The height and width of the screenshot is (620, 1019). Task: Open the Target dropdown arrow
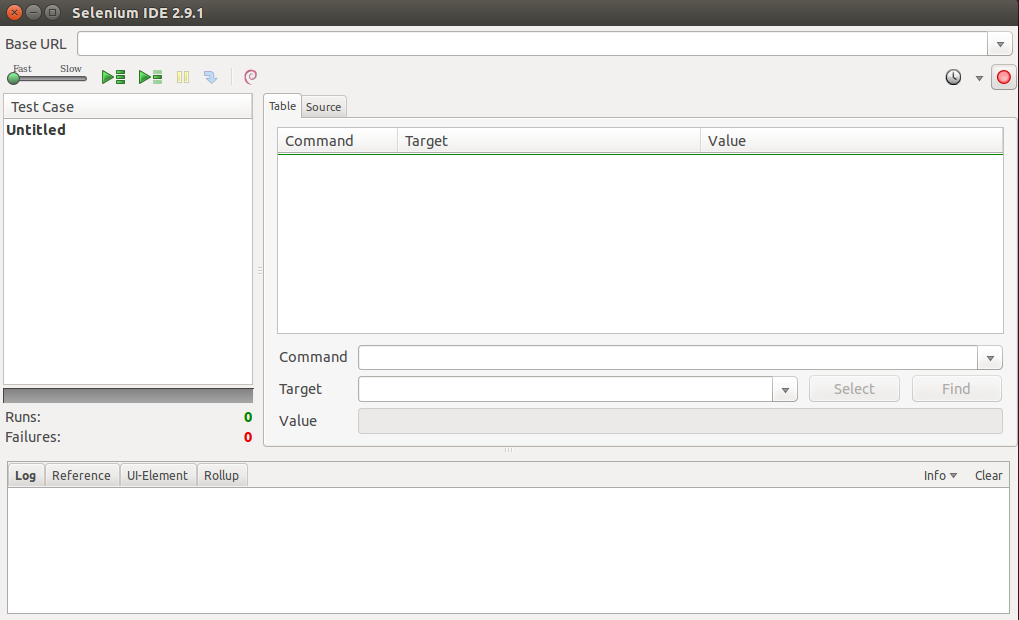pos(785,389)
